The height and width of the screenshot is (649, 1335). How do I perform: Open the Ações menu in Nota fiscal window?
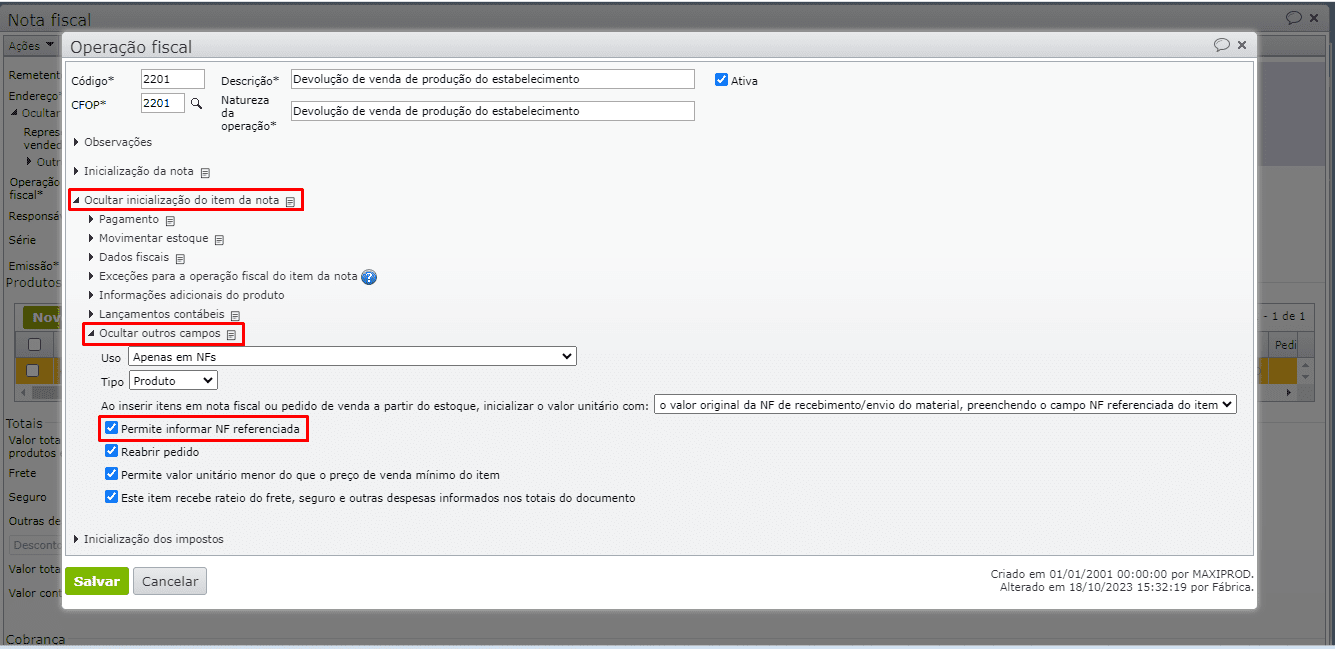pyautogui.click(x=31, y=46)
